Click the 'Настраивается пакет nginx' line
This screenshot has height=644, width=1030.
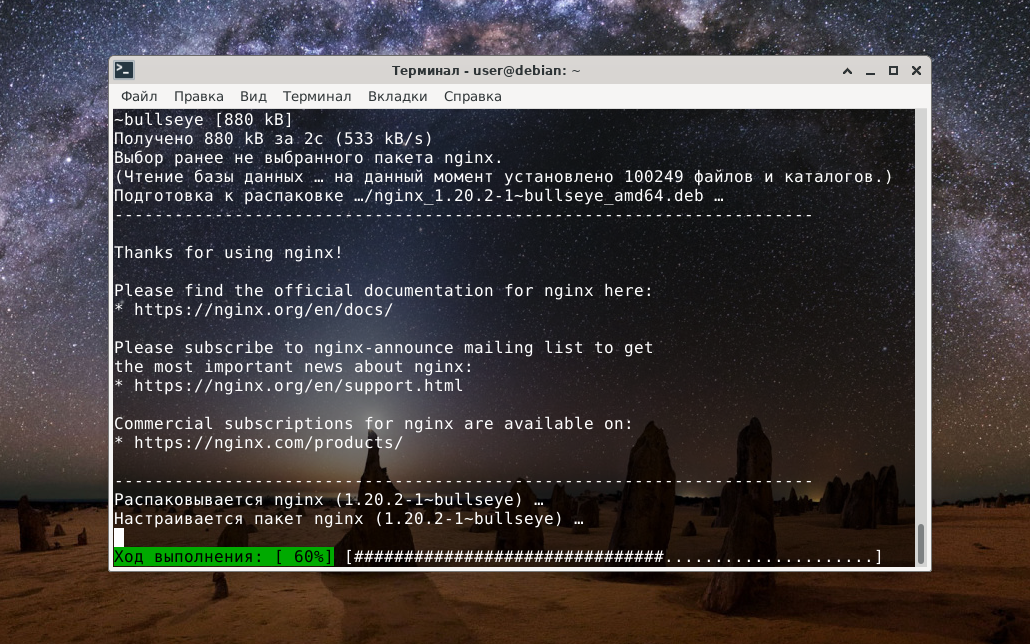349,518
